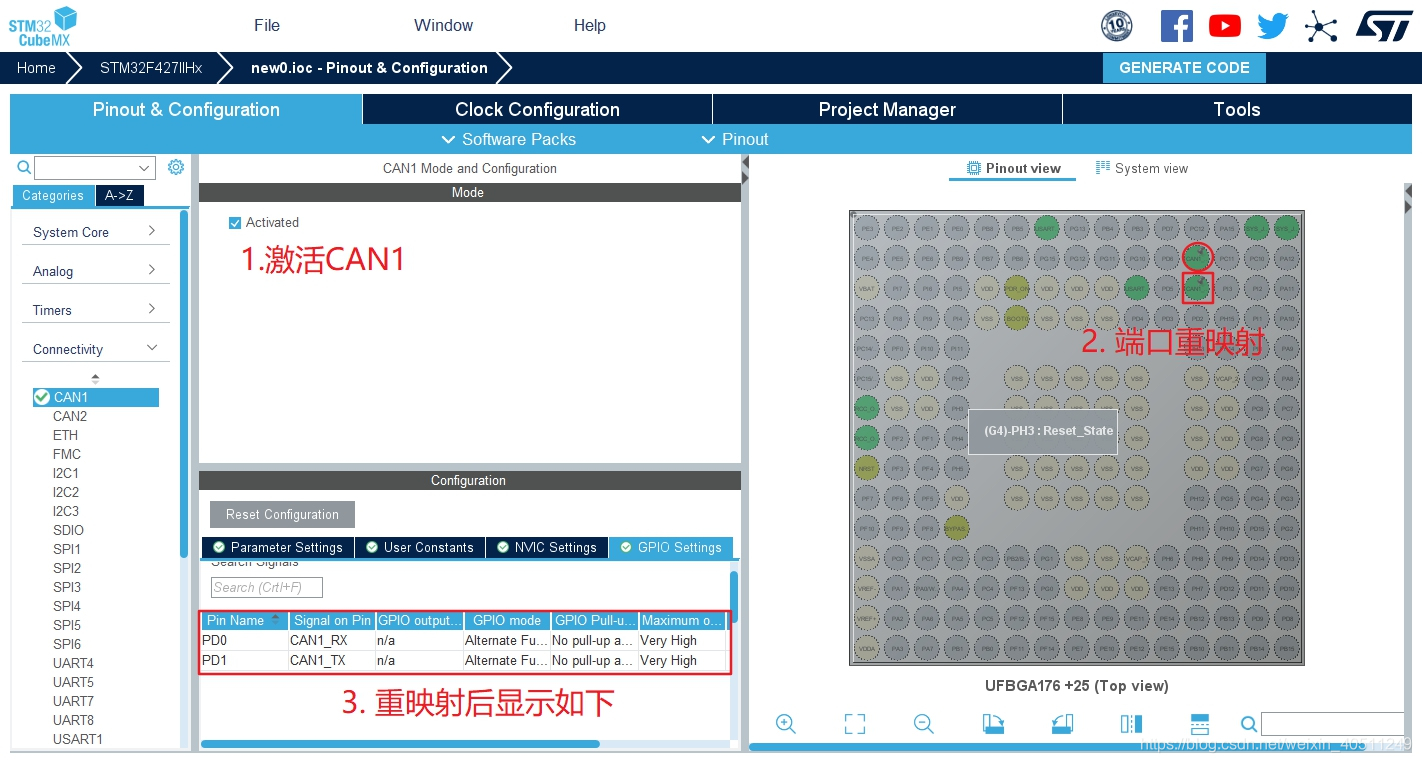Open the Help menu
The image size is (1422, 763).
click(590, 26)
